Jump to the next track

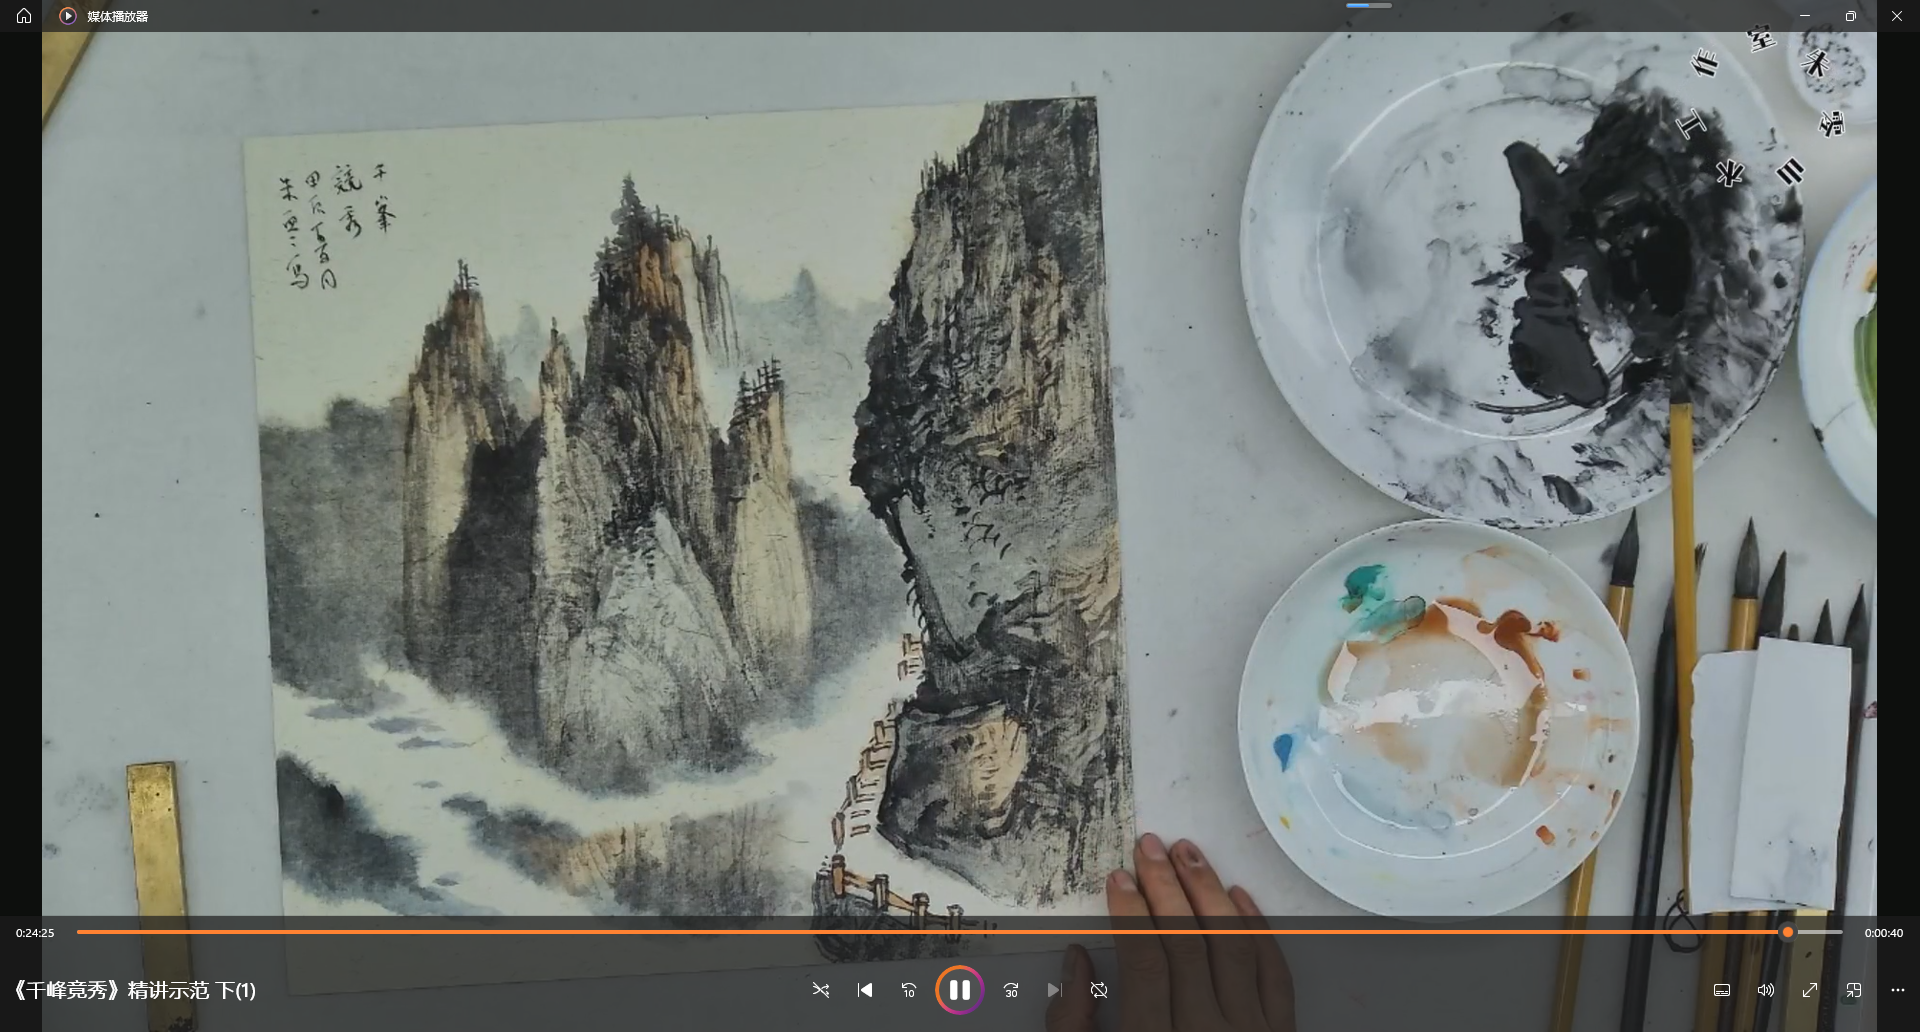(1055, 990)
